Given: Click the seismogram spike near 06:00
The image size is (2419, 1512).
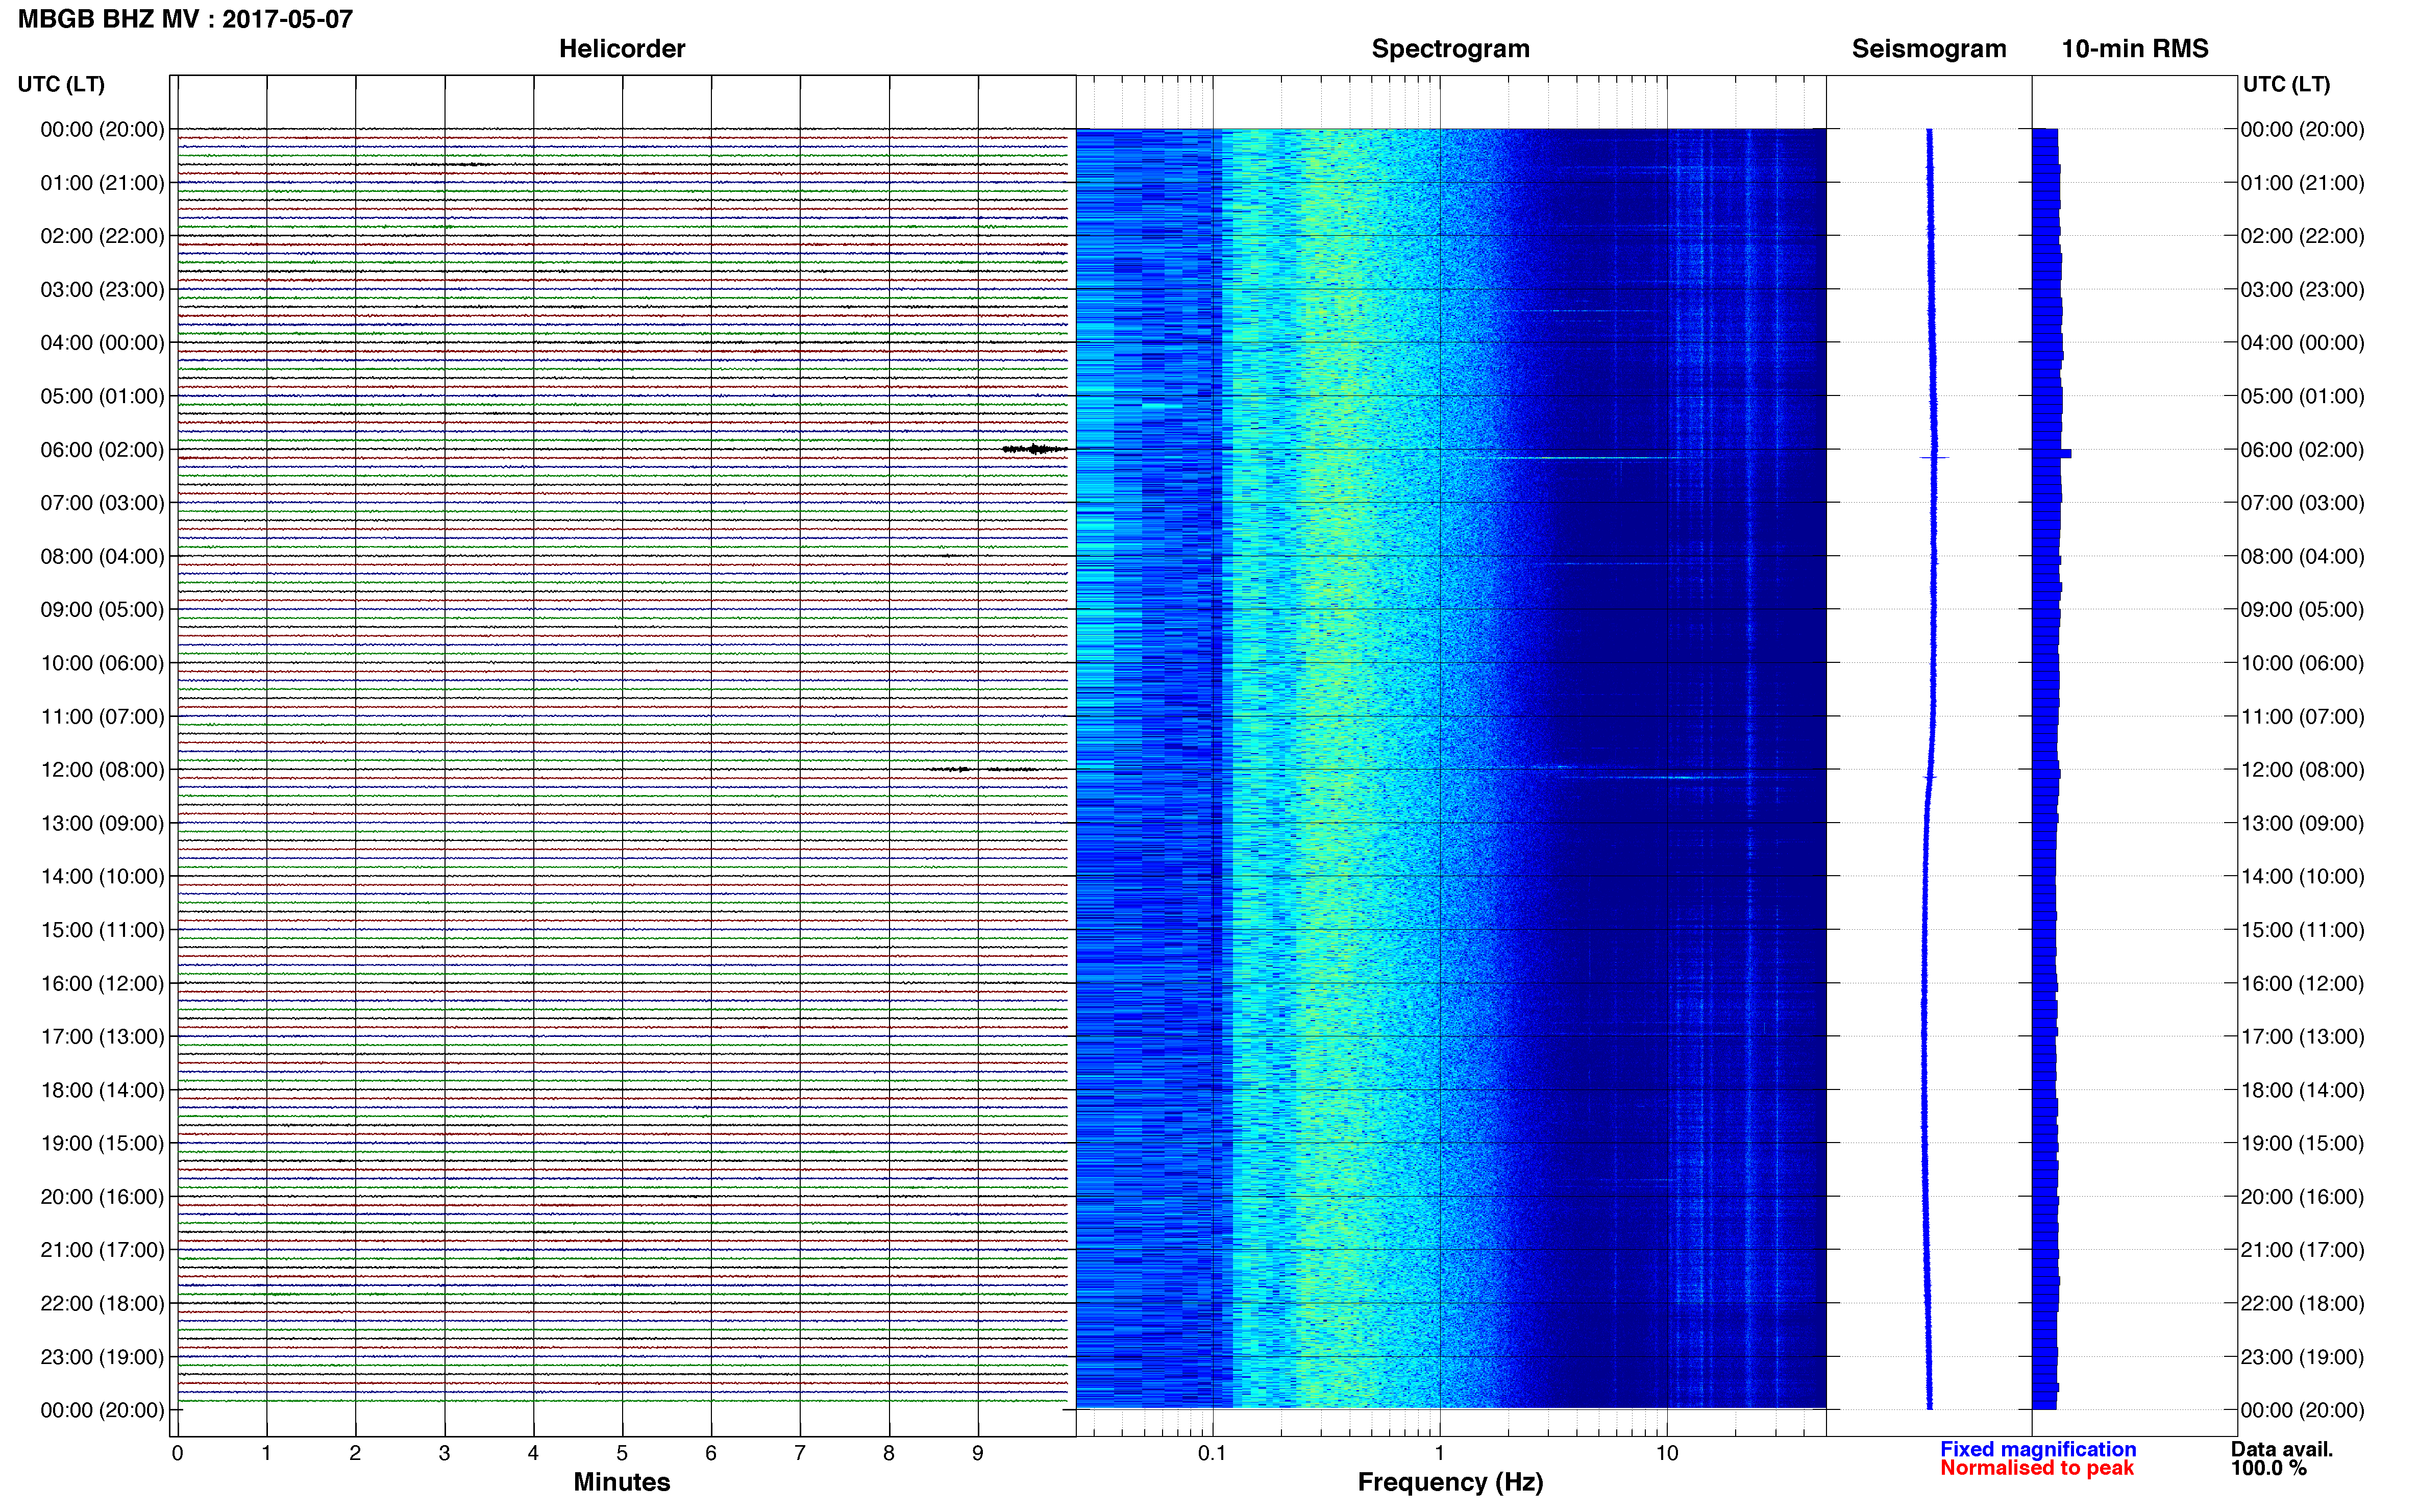Looking at the screenshot, I should click(1935, 458).
